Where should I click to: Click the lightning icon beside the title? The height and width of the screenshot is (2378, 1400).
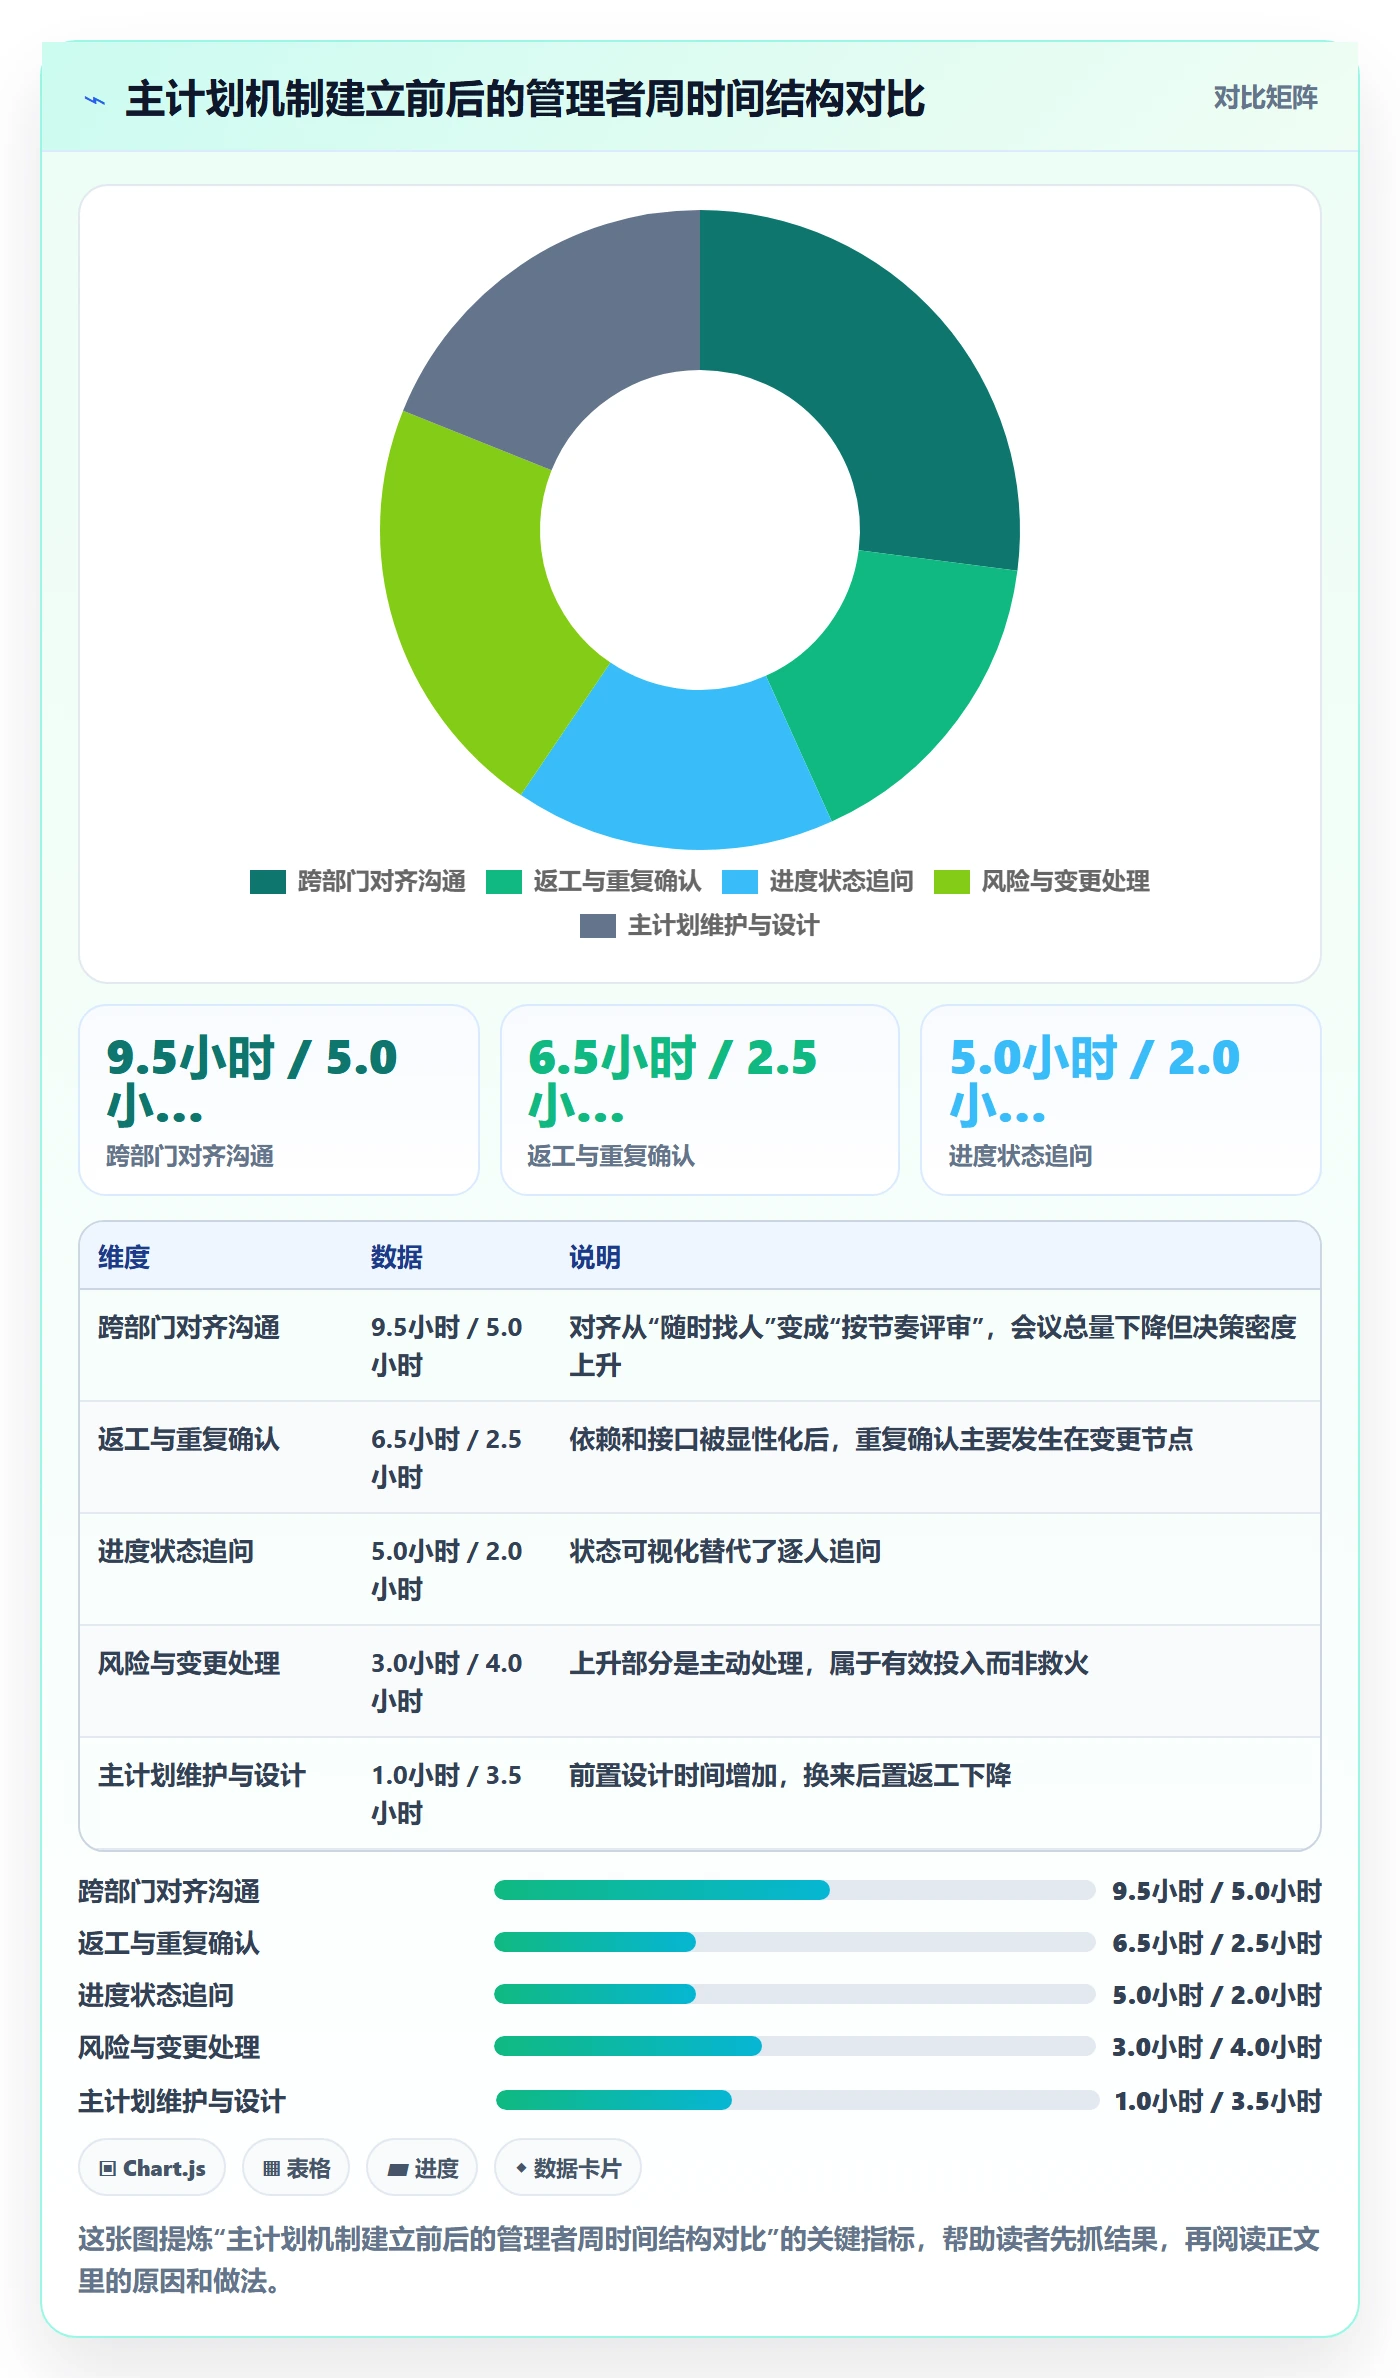point(95,100)
